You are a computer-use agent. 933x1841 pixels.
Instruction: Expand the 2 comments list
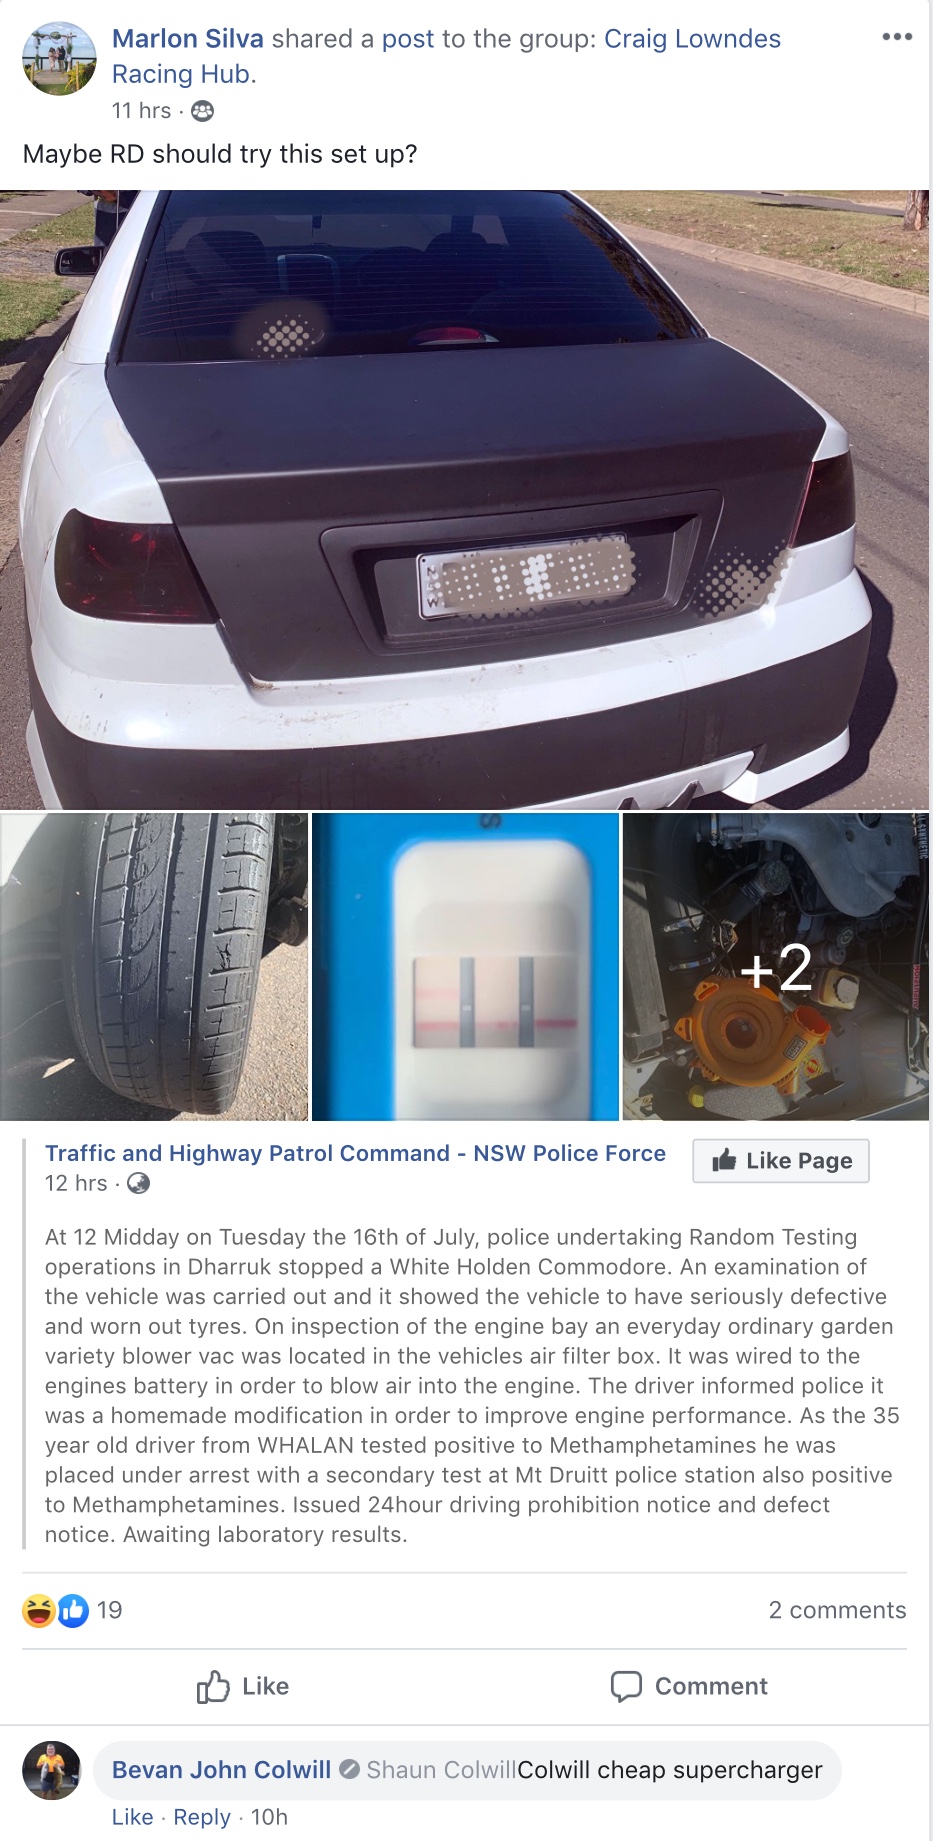tap(837, 1610)
